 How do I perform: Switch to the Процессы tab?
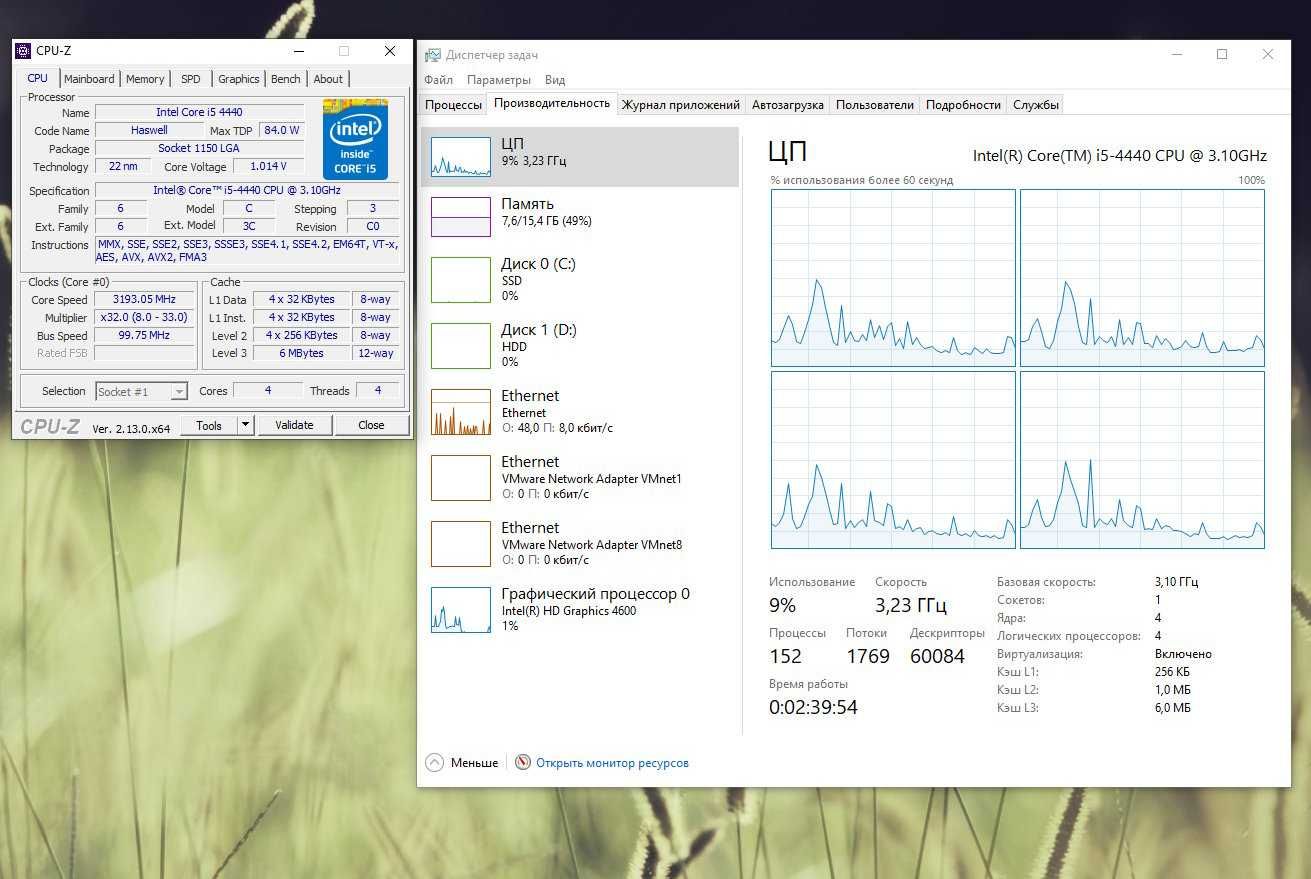coord(453,104)
